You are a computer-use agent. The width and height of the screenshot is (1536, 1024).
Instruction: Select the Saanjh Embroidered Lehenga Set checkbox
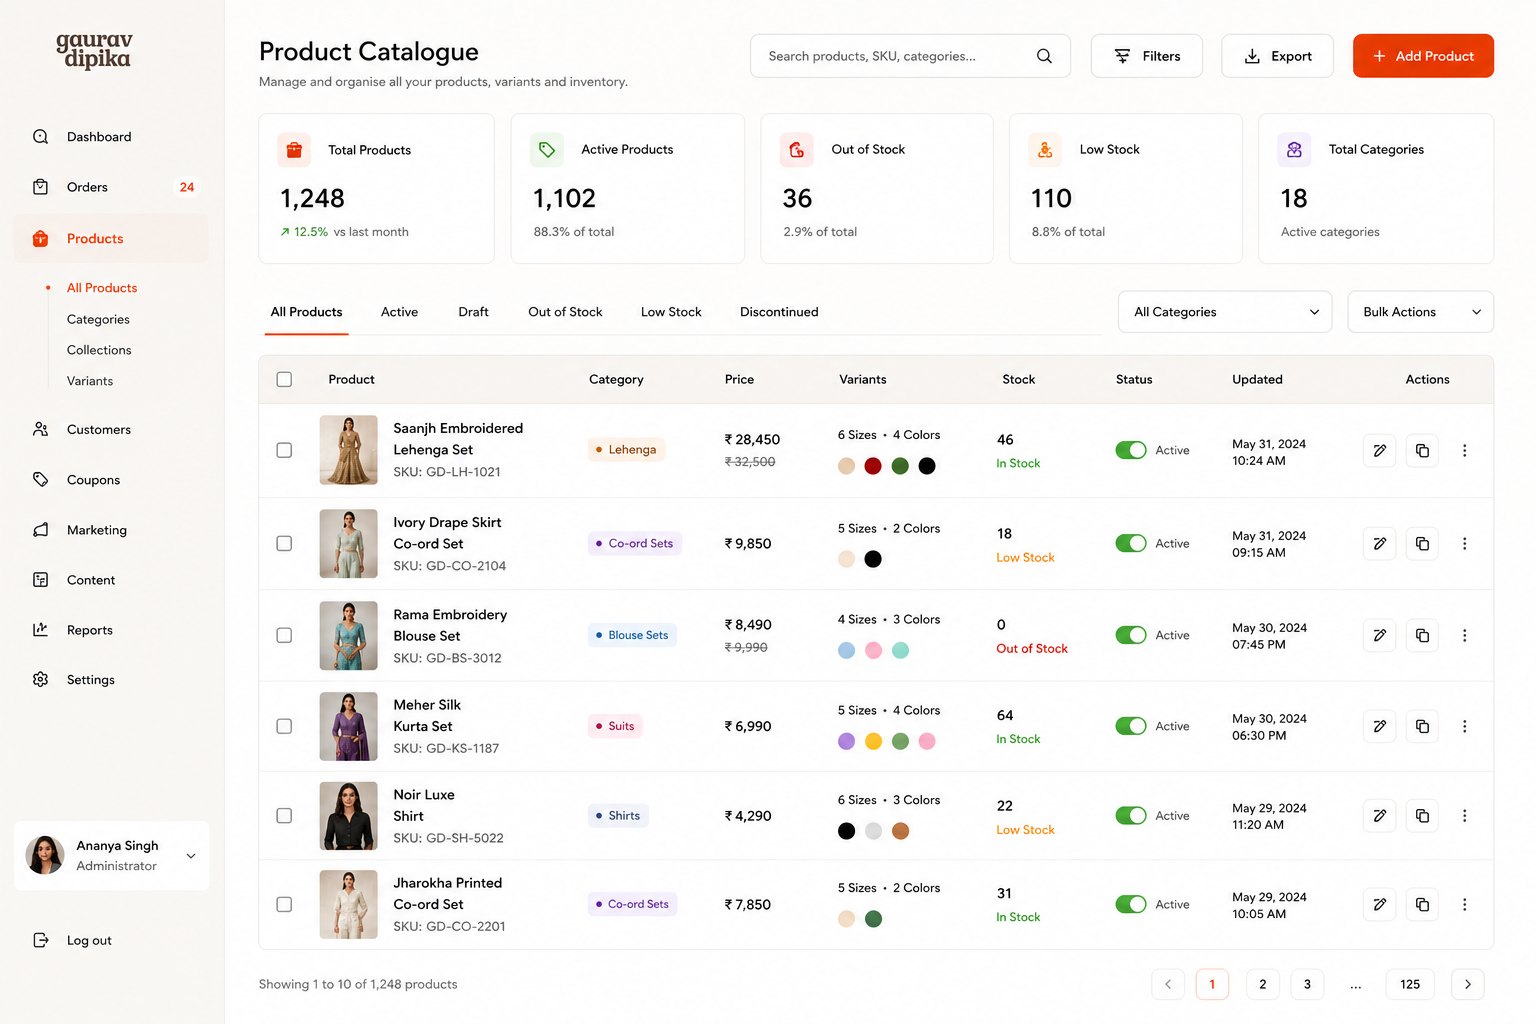(x=284, y=450)
